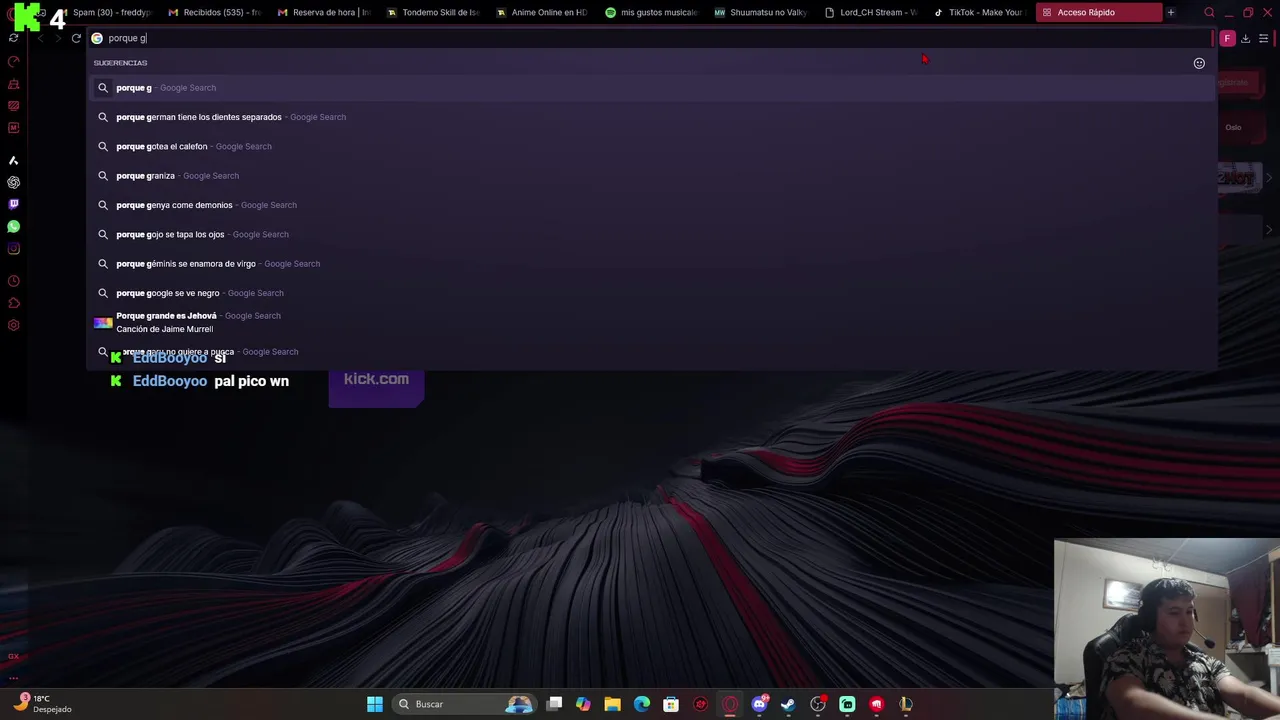The width and height of the screenshot is (1280, 720).
Task: Reload the page with the refresh icon
Action: click(76, 38)
